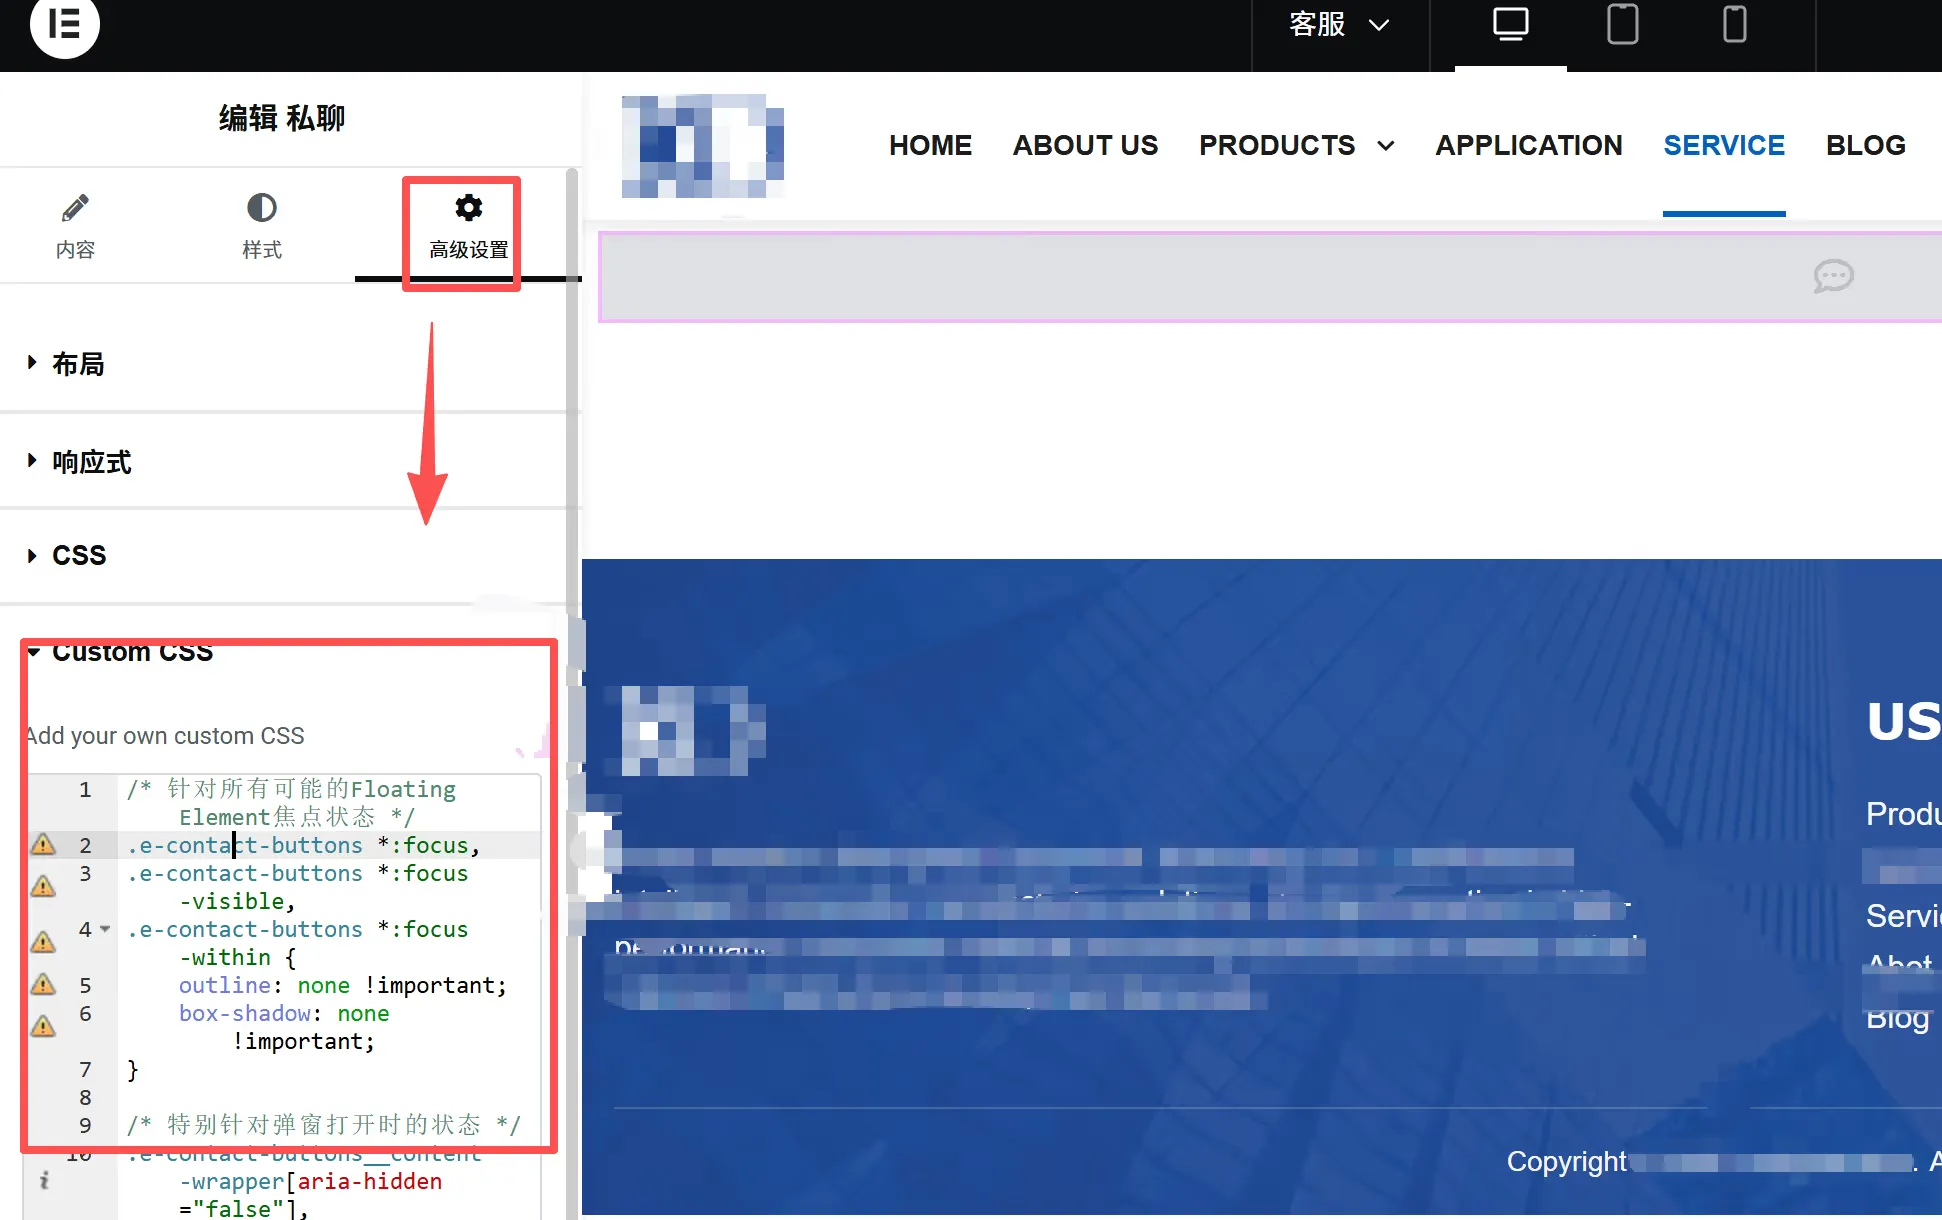The width and height of the screenshot is (1942, 1220).
Task: Click warning icon on code line 2
Action: [43, 844]
